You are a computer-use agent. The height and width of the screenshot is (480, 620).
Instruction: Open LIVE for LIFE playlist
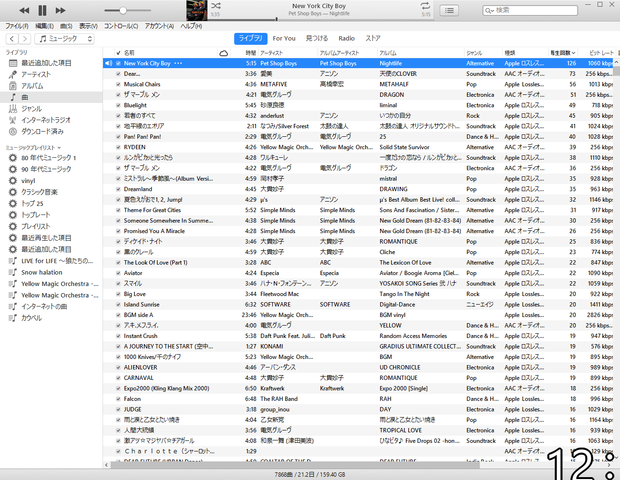(57, 261)
